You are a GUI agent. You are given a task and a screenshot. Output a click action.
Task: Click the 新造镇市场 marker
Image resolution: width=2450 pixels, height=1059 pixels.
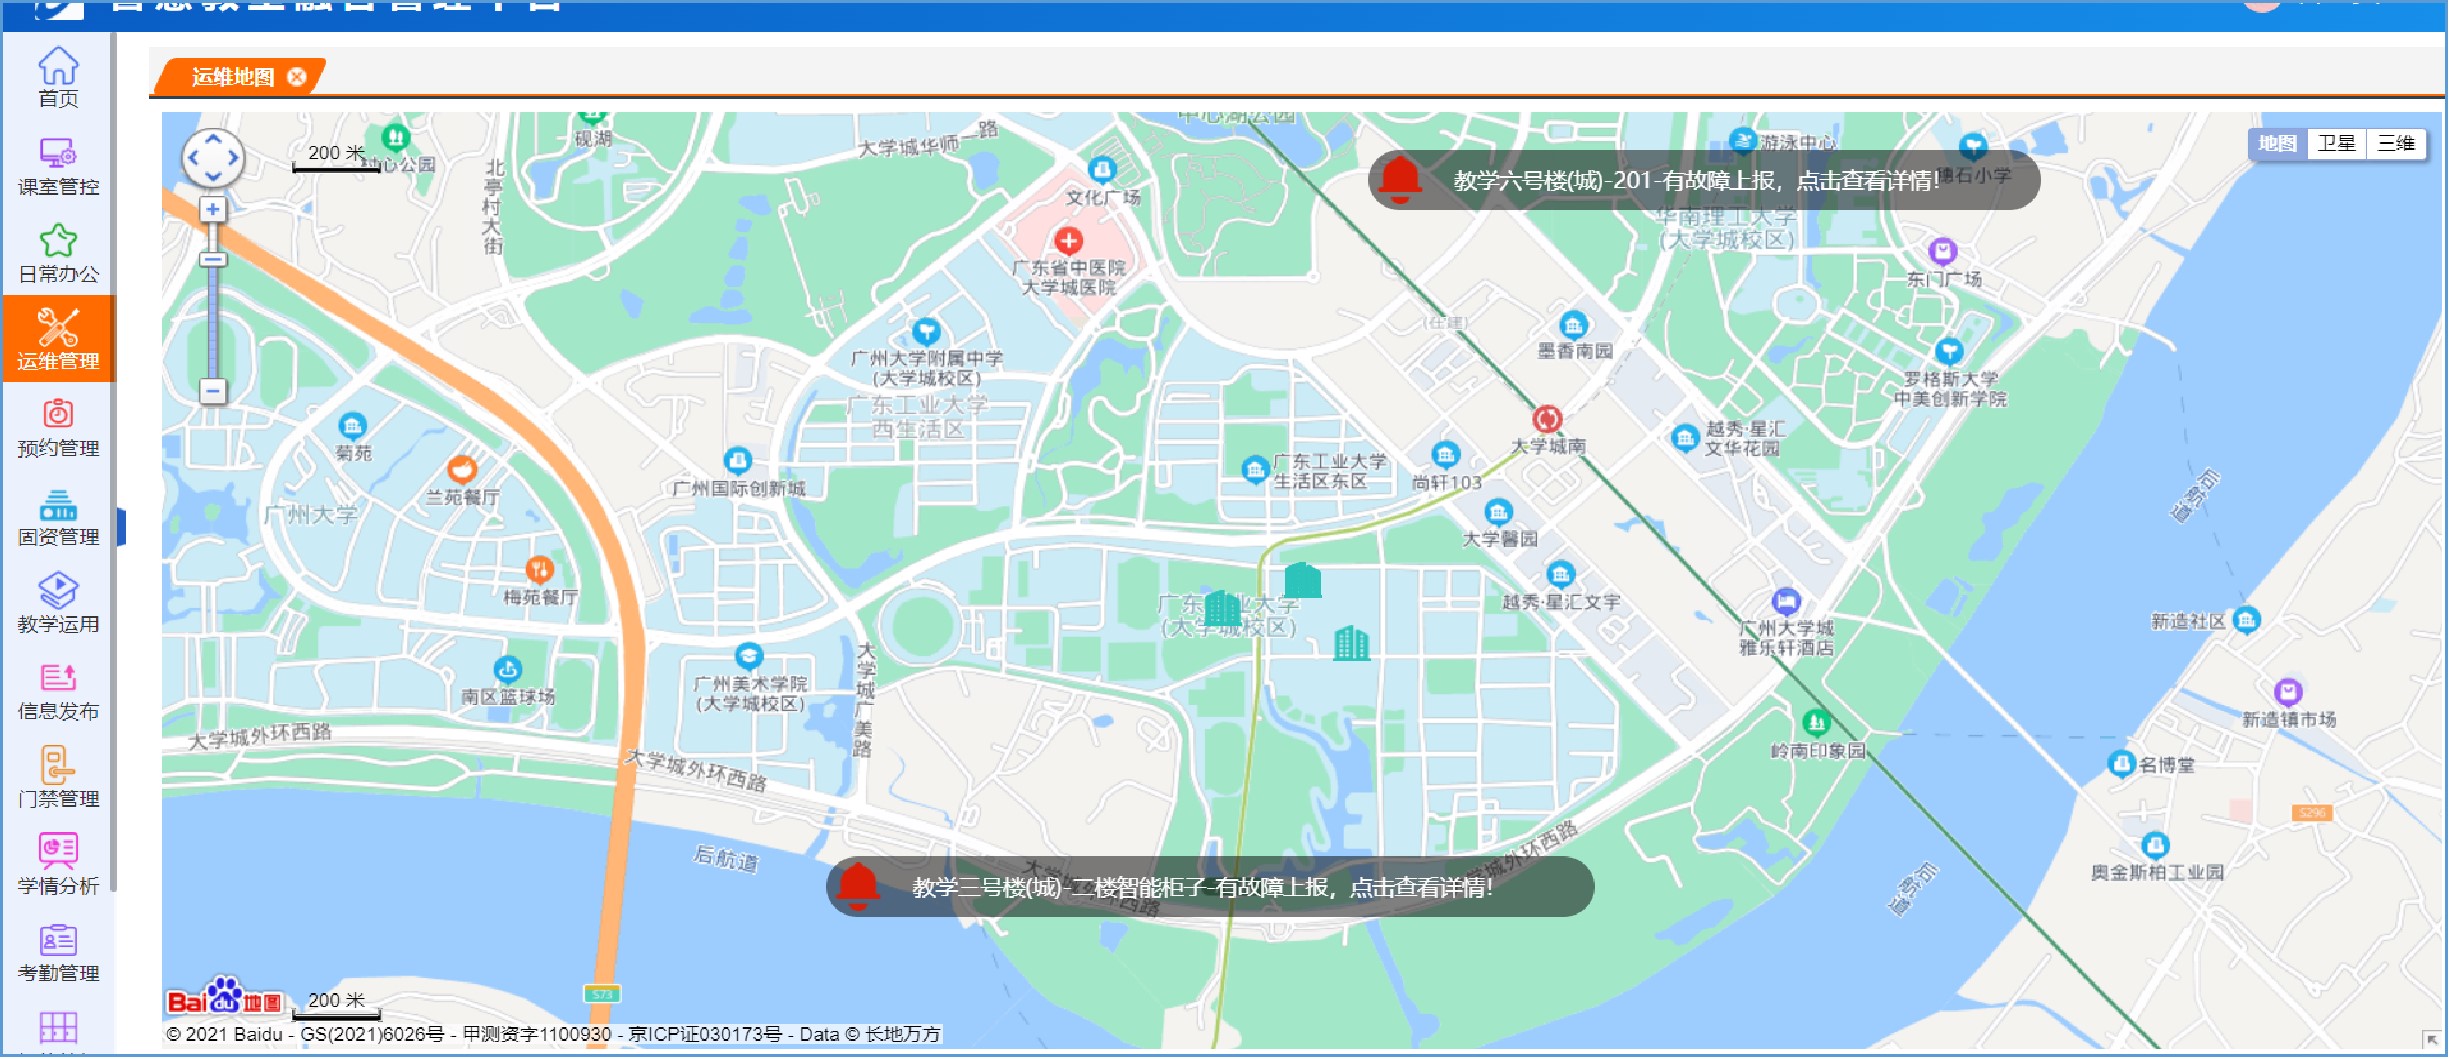coord(2288,691)
